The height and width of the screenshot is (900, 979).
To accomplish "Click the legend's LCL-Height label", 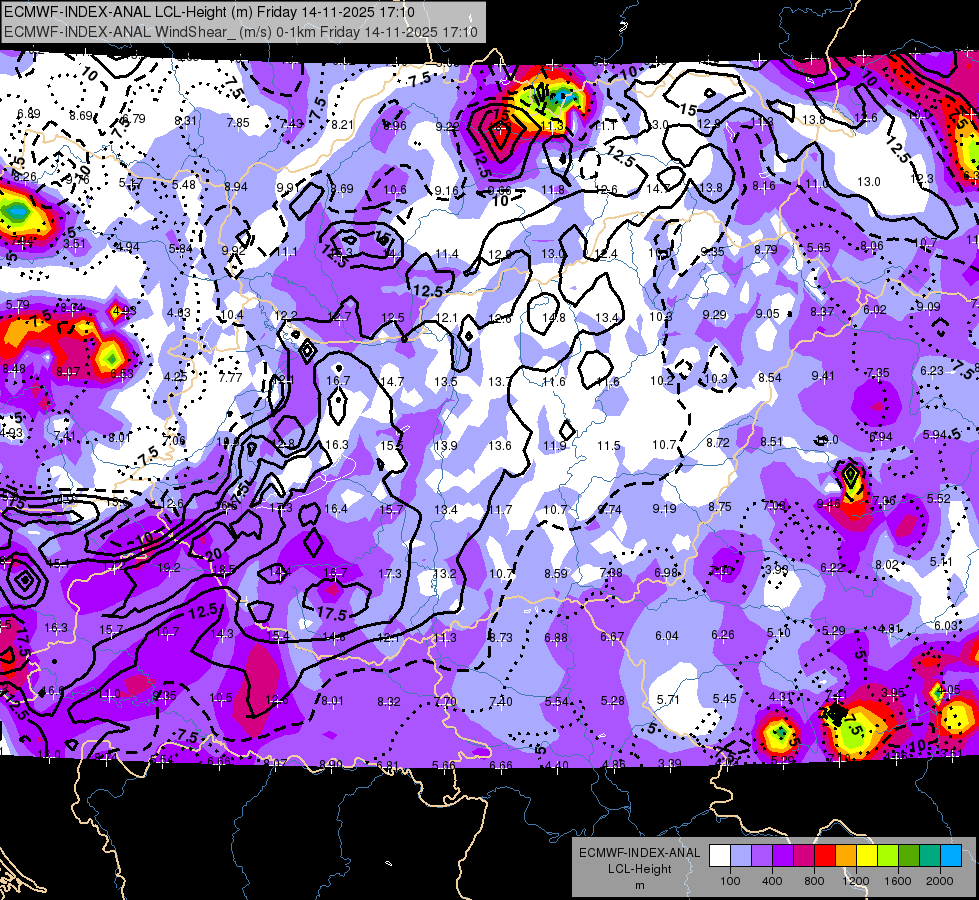I will pyautogui.click(x=639, y=869).
